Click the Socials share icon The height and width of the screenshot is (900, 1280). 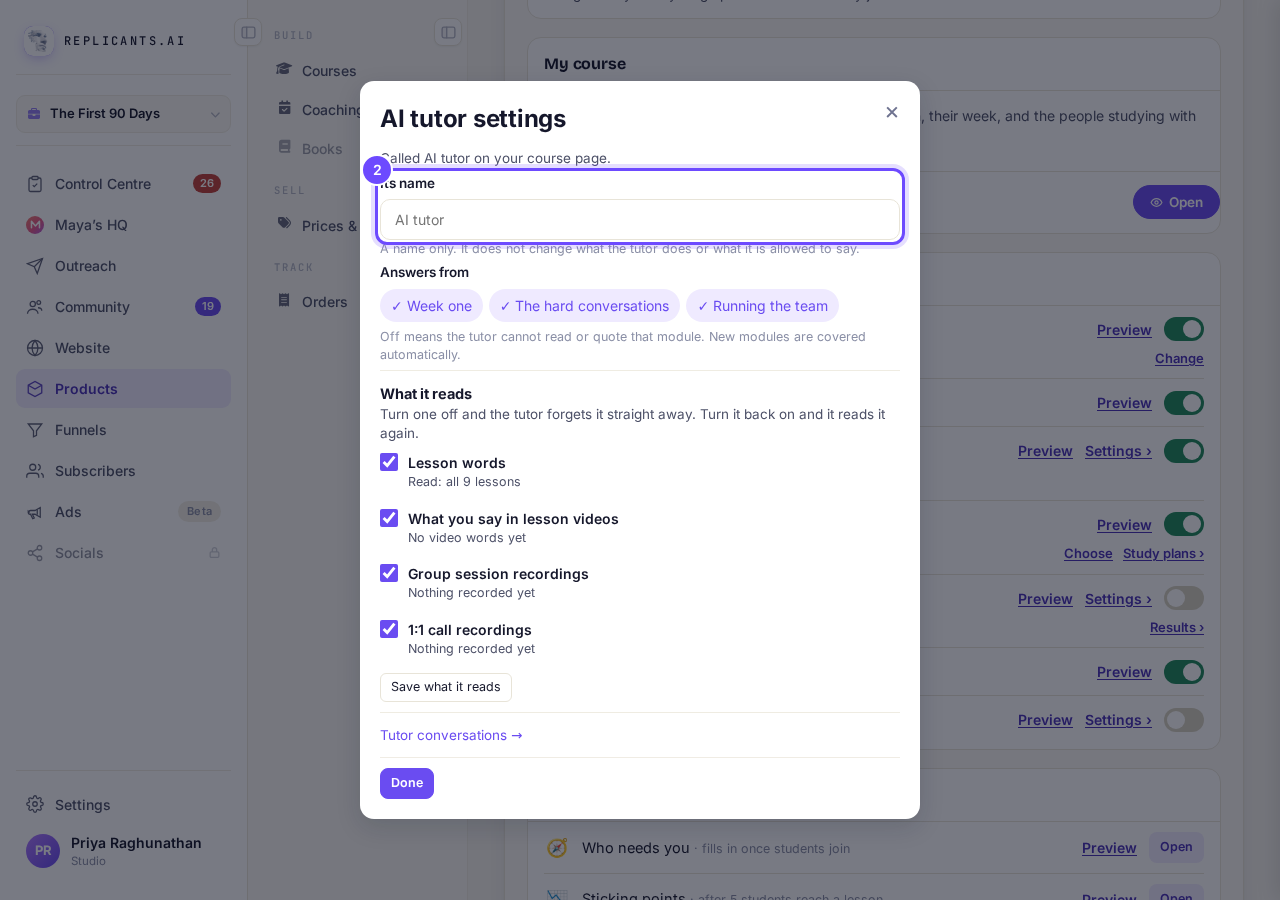(x=35, y=553)
